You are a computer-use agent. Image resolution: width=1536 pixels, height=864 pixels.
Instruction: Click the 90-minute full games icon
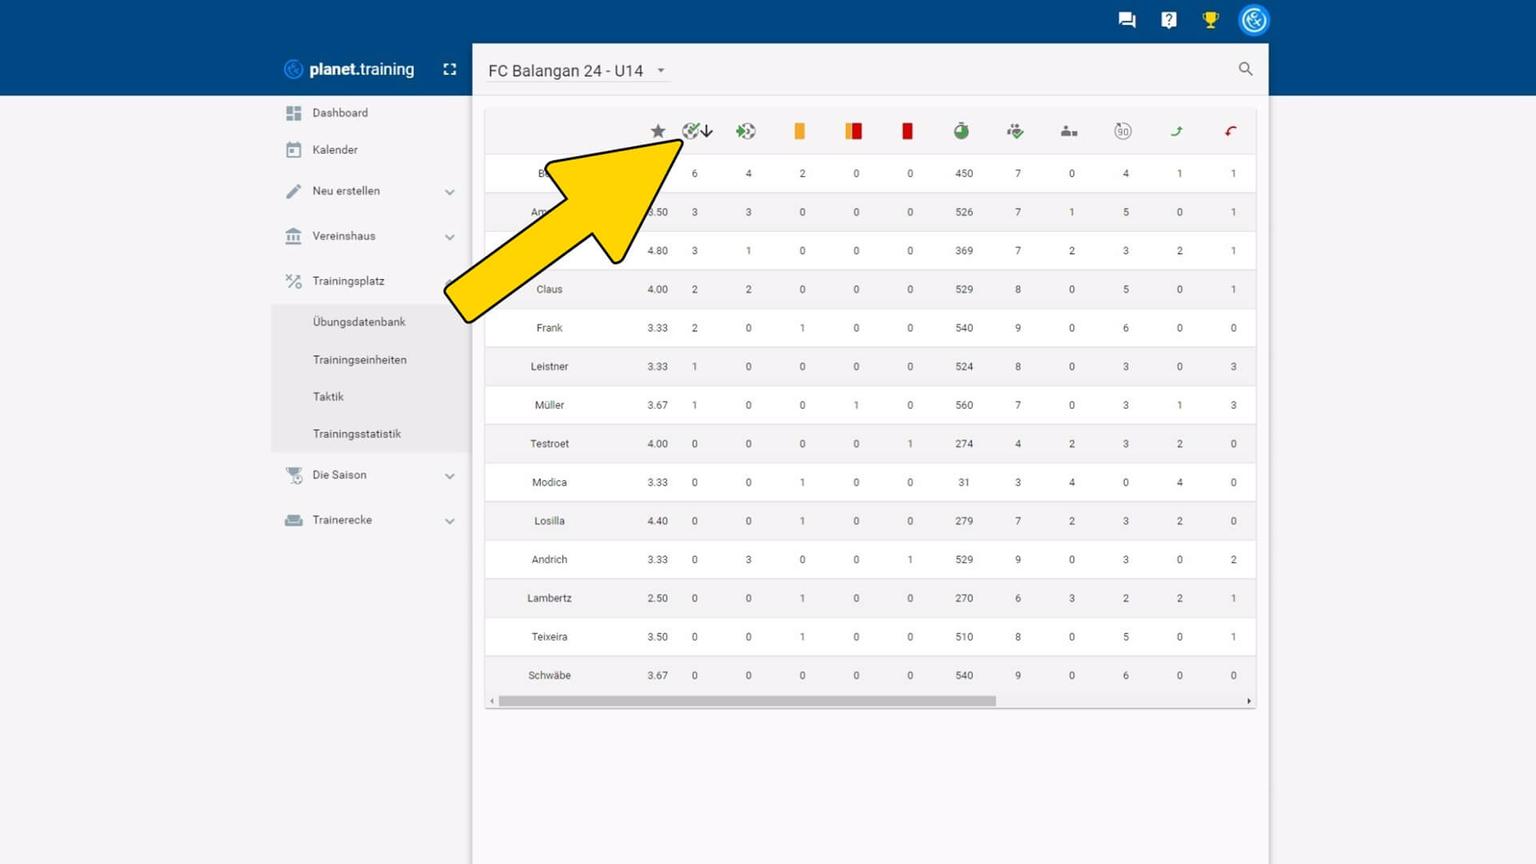click(1123, 131)
